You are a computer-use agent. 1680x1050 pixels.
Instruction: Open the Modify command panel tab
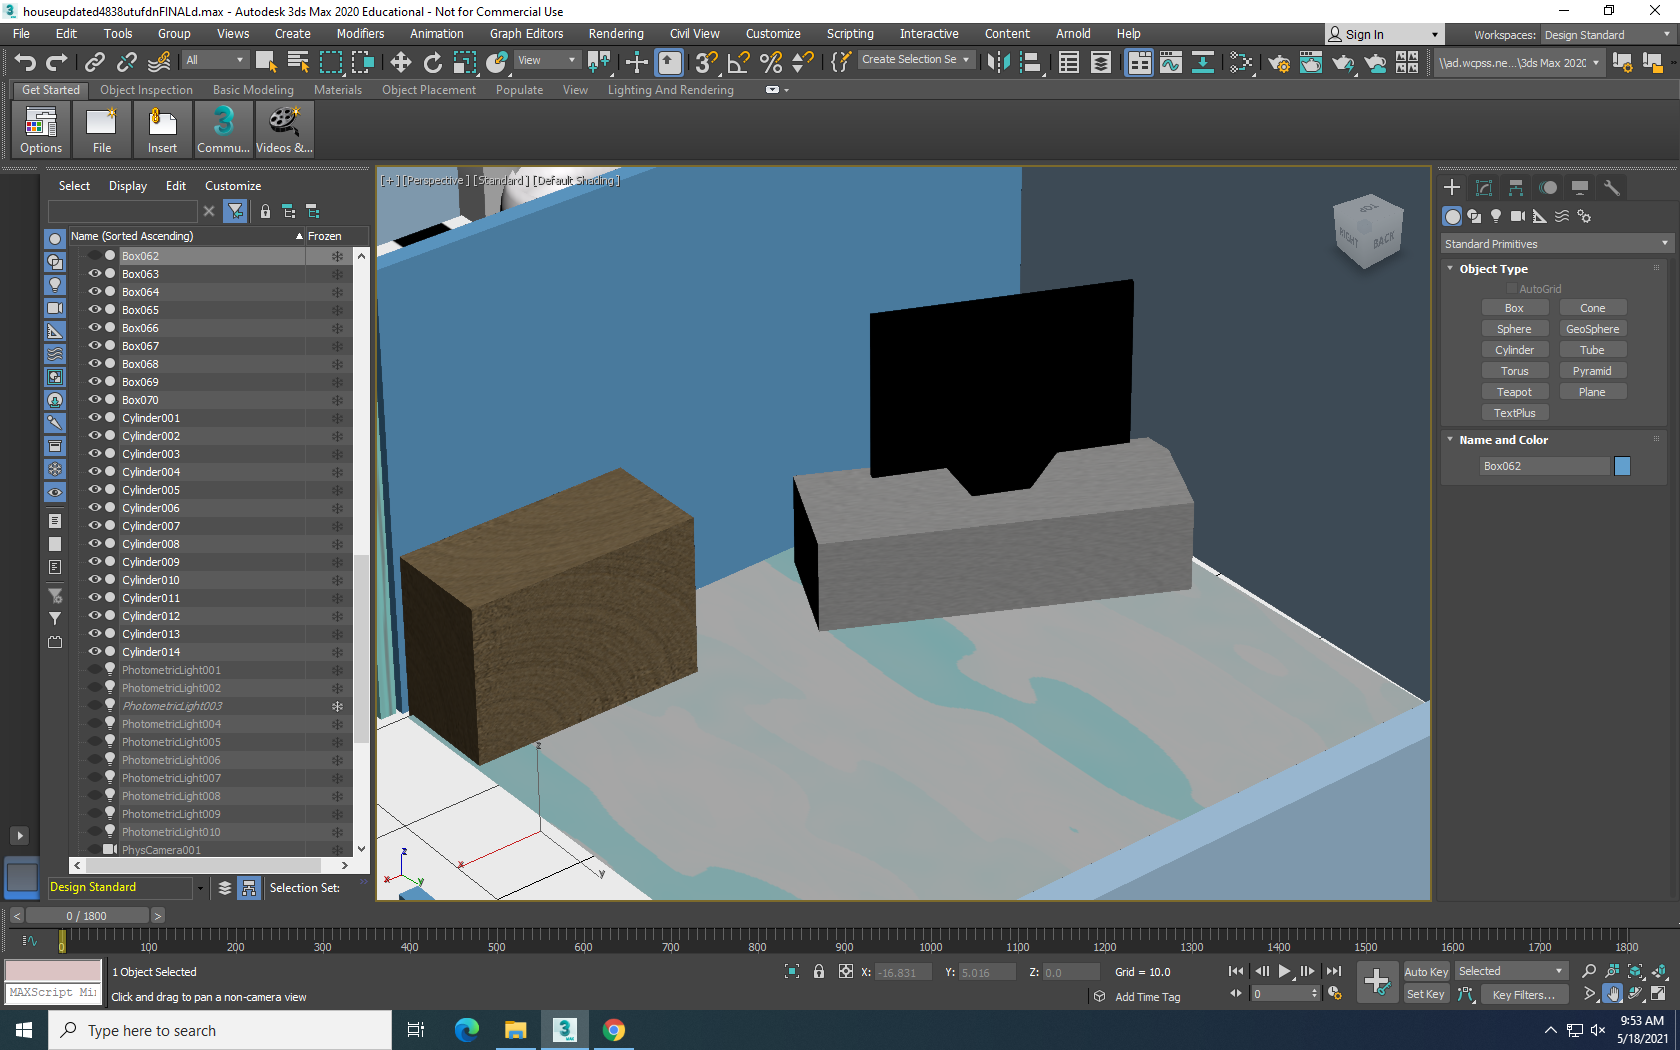pos(1484,187)
